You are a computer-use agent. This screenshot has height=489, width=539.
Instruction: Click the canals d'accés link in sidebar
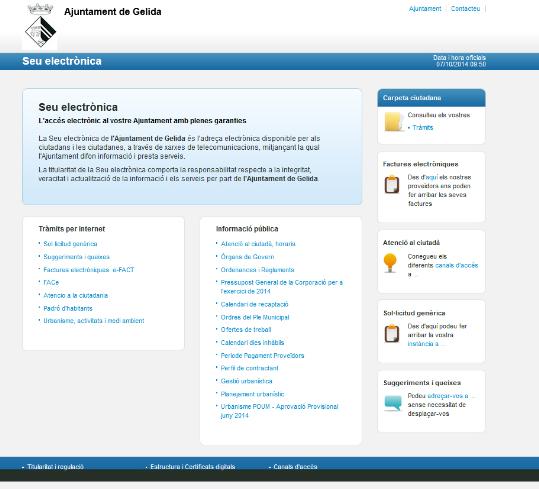[x=456, y=265]
